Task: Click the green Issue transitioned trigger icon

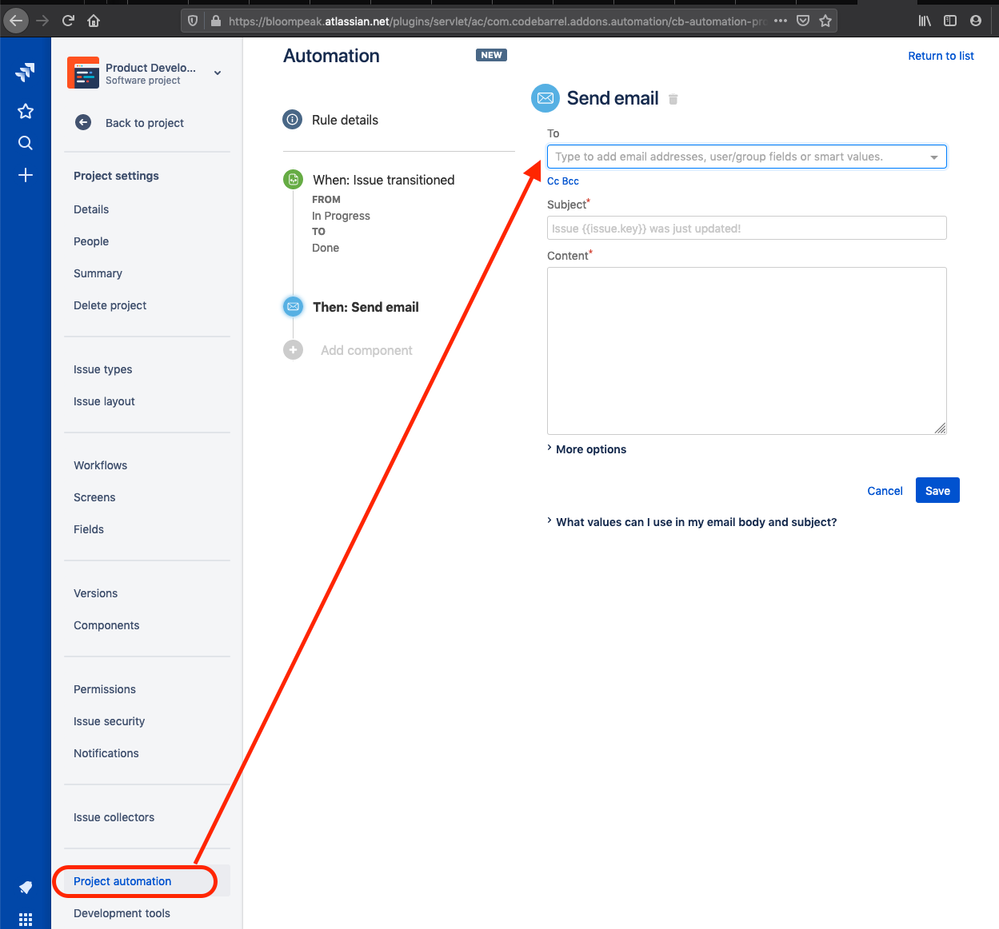Action: coord(293,180)
